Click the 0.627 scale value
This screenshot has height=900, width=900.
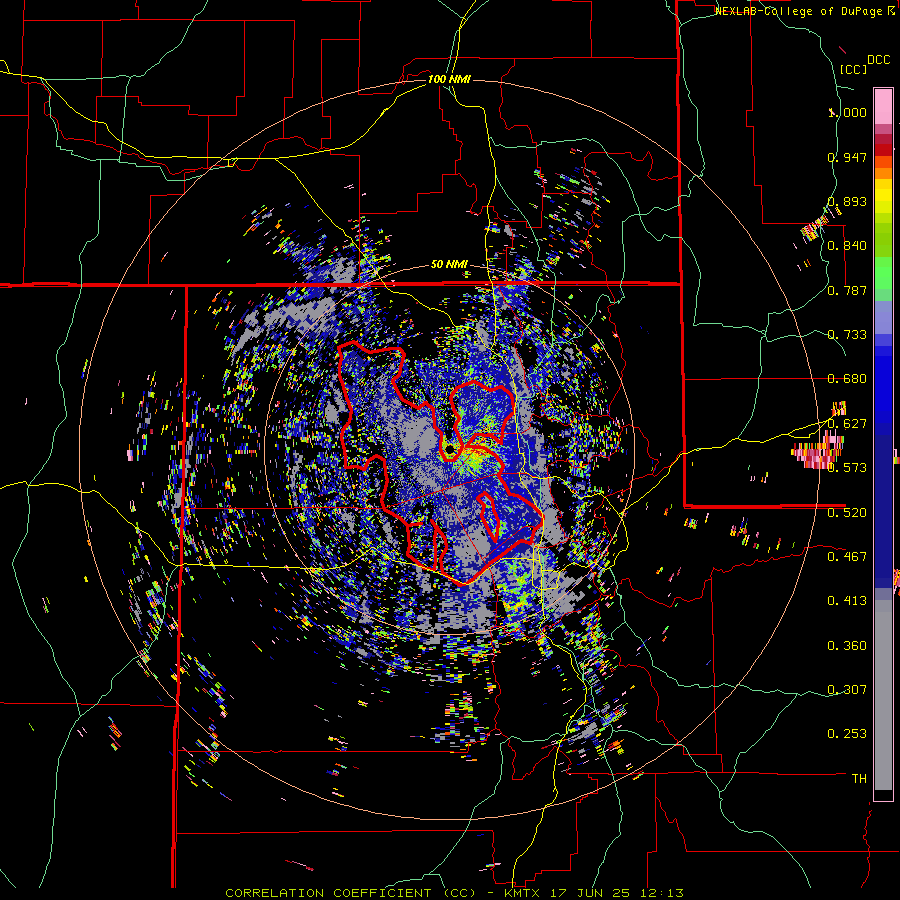[x=847, y=424]
